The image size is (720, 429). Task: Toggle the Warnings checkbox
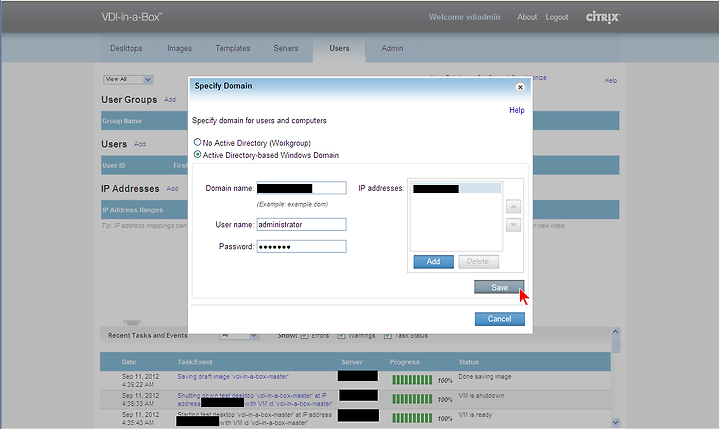point(341,336)
